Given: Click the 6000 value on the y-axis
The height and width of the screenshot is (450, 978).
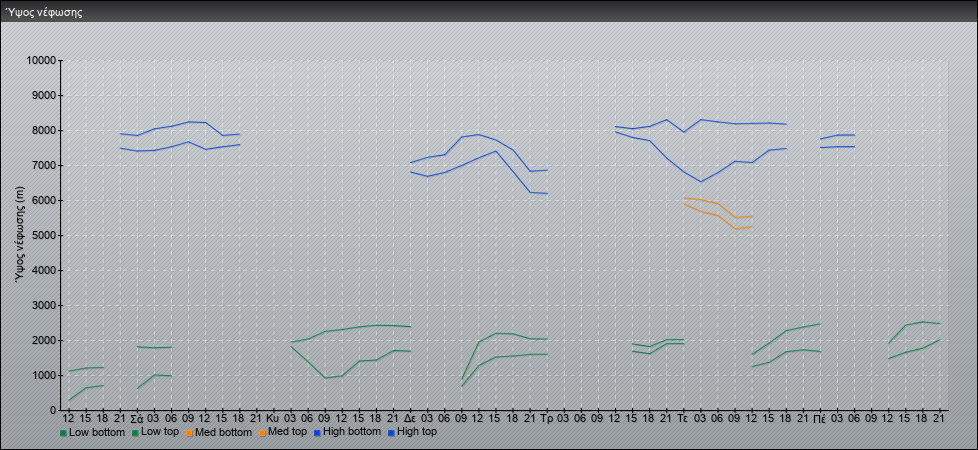Looking at the screenshot, I should click(44, 200).
